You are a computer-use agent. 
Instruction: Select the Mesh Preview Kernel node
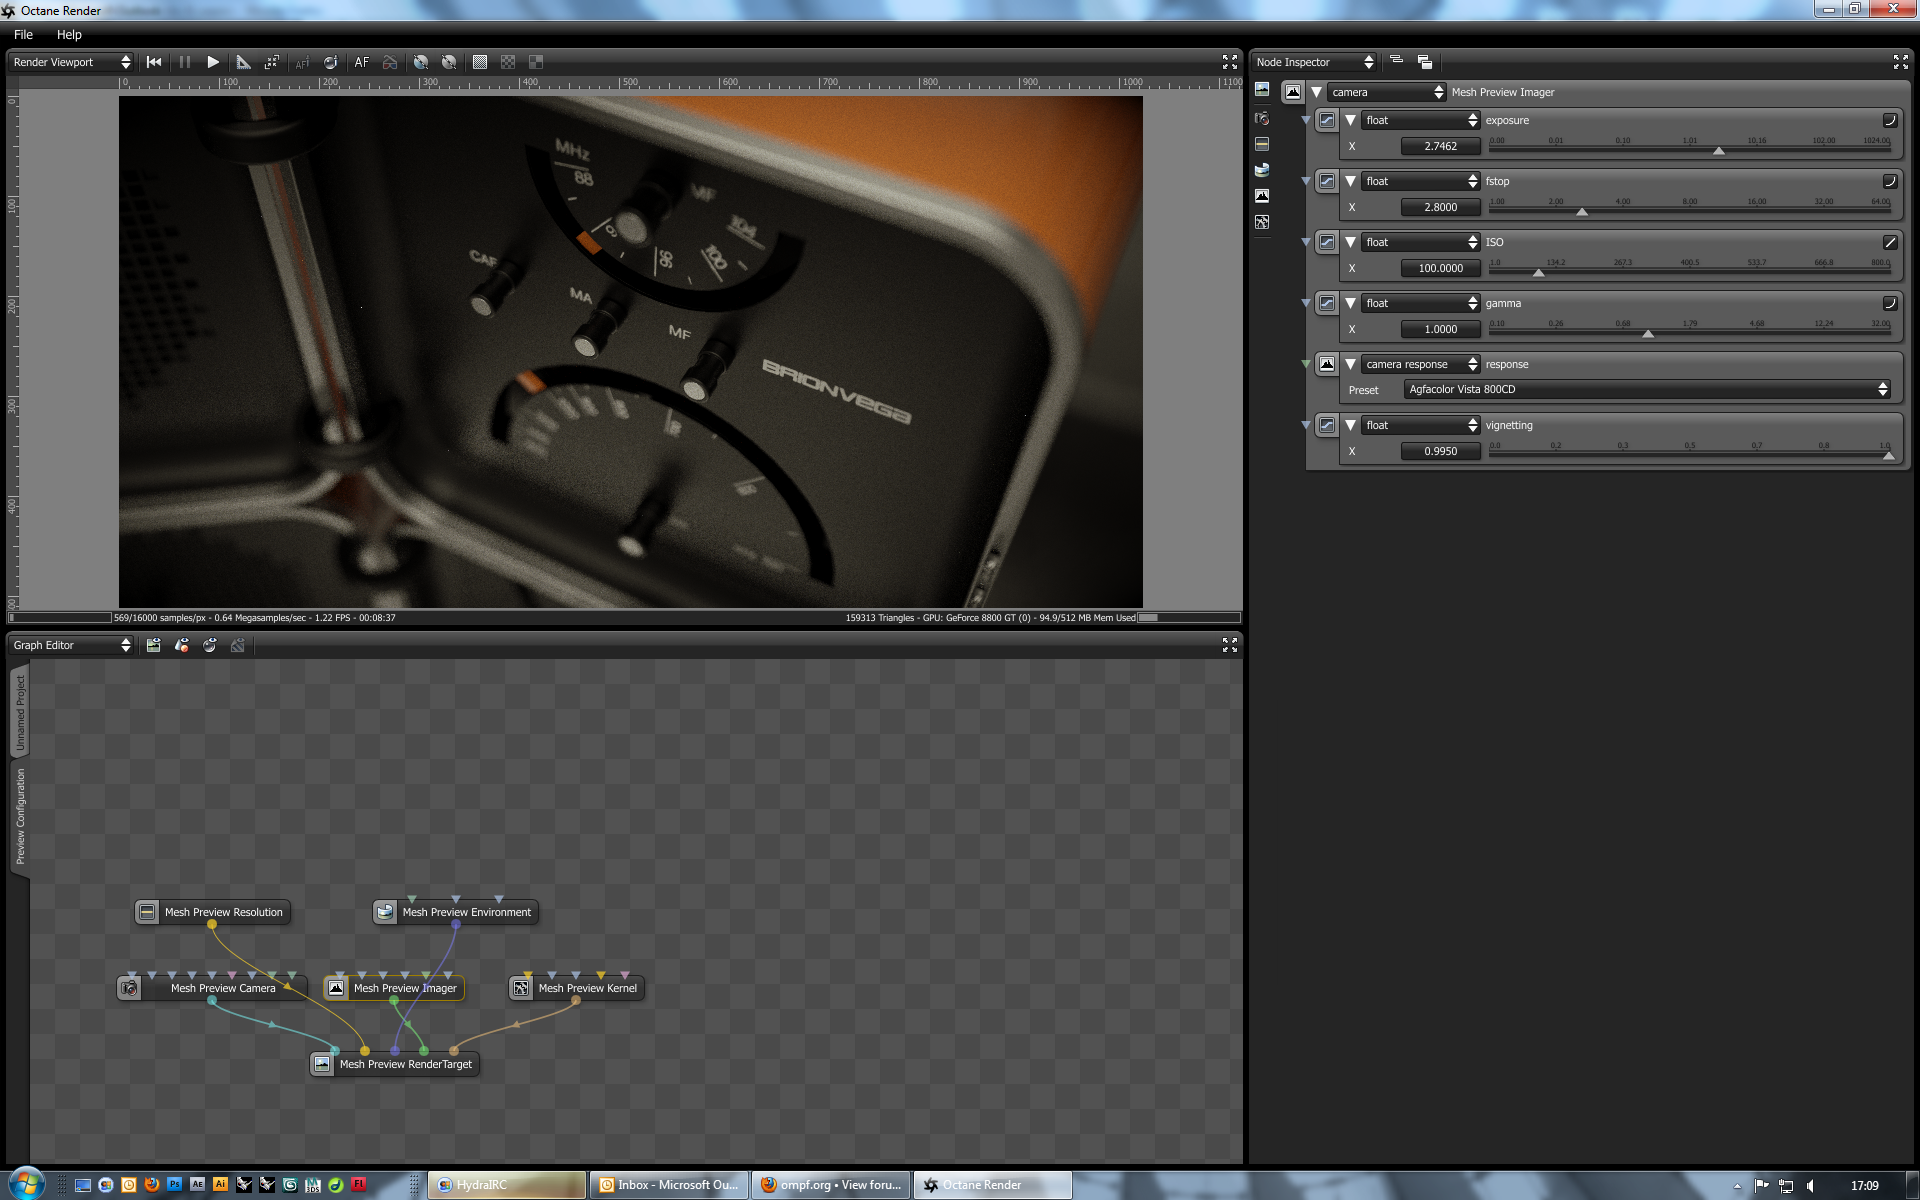coord(576,988)
